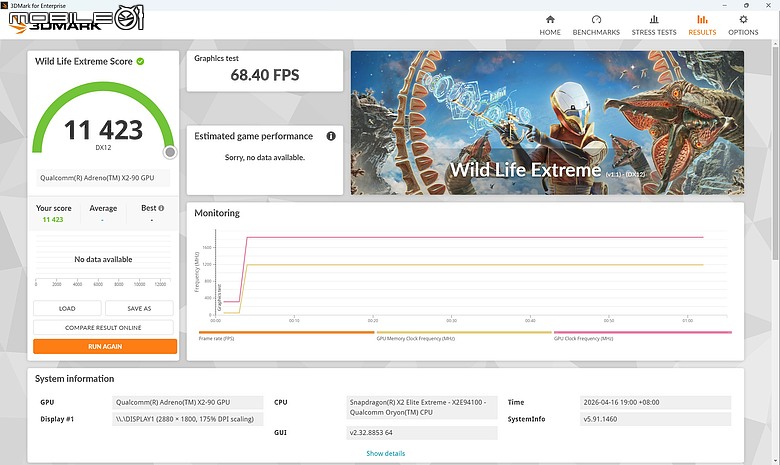Toggle GPU Memory Clock Frequency legend bar
780x465 pixels.
click(x=464, y=332)
